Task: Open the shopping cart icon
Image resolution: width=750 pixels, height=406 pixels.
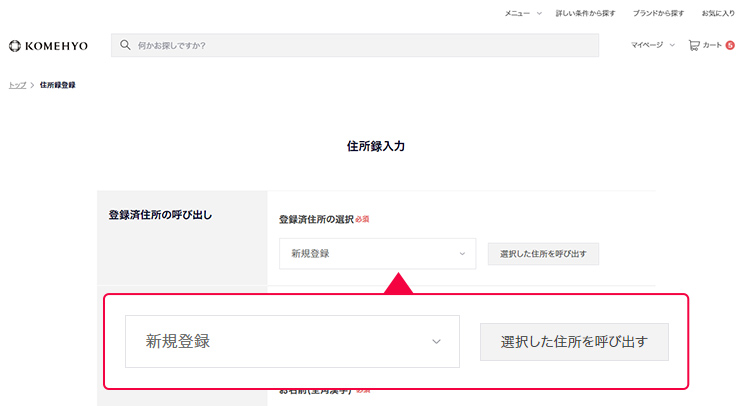Action: coord(694,45)
